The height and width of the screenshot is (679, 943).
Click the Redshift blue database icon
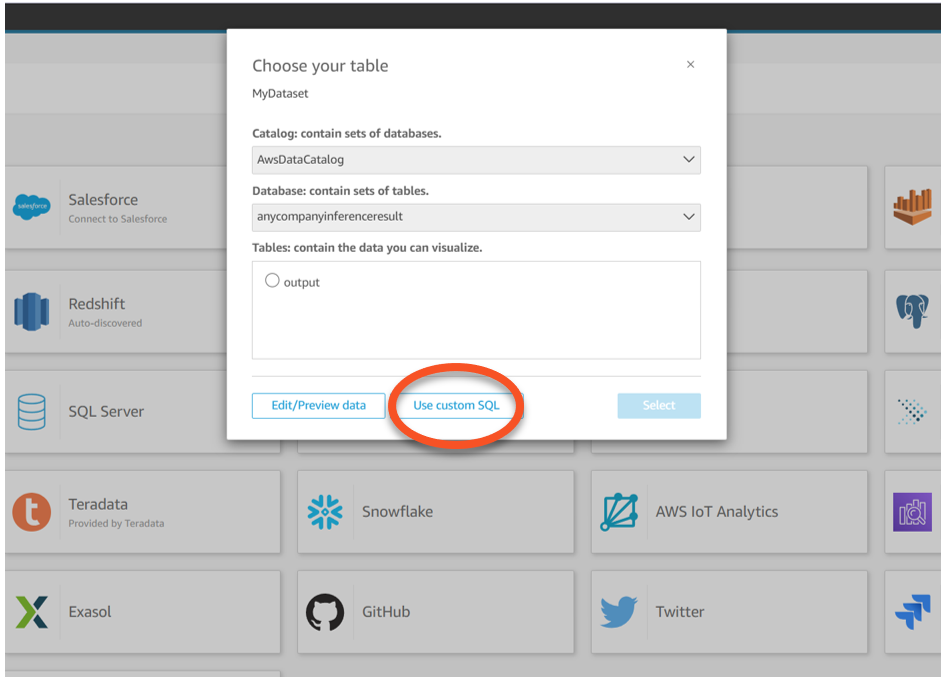pos(31,312)
